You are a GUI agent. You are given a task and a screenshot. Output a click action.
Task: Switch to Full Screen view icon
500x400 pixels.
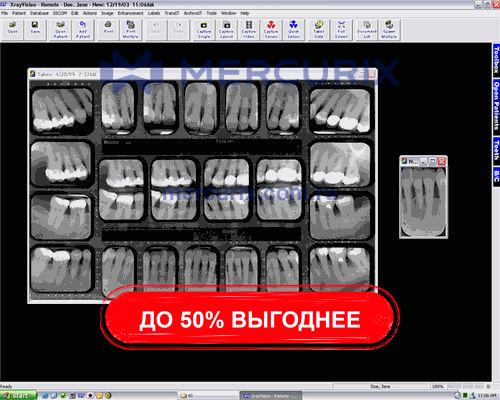pos(341,29)
